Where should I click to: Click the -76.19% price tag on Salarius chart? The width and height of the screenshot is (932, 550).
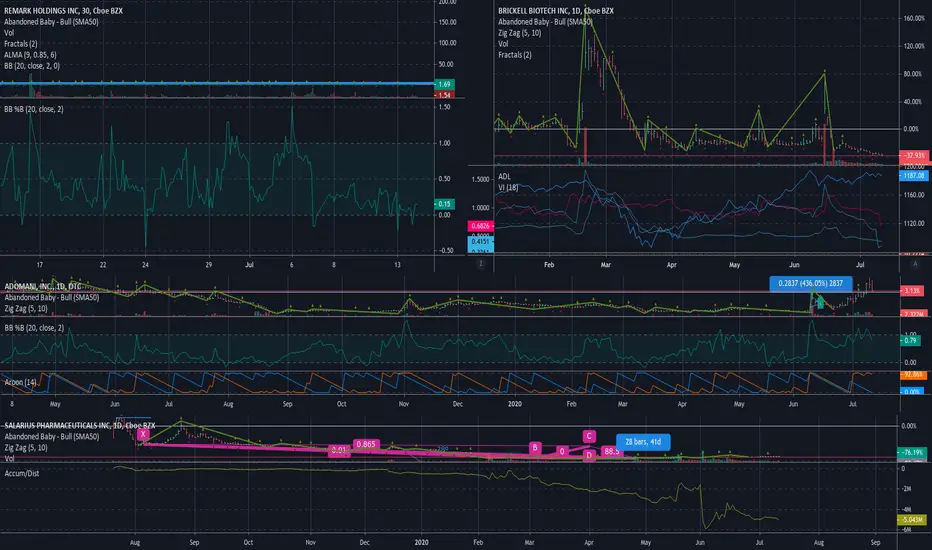pyautogui.click(x=912, y=452)
